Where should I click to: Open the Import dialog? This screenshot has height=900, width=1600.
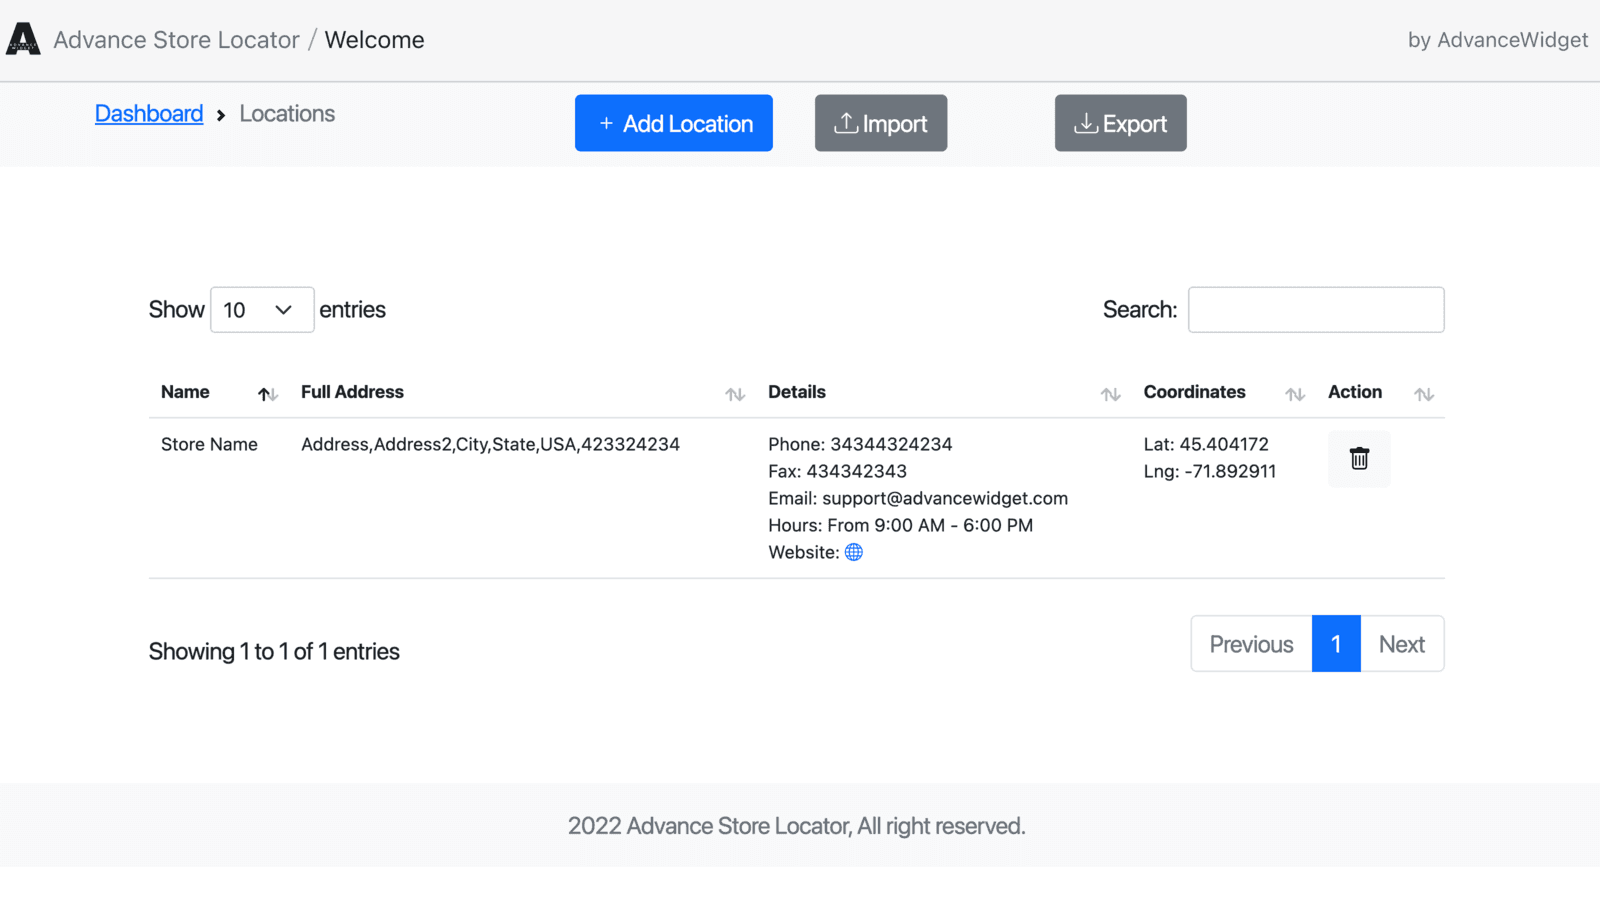pyautogui.click(x=880, y=123)
